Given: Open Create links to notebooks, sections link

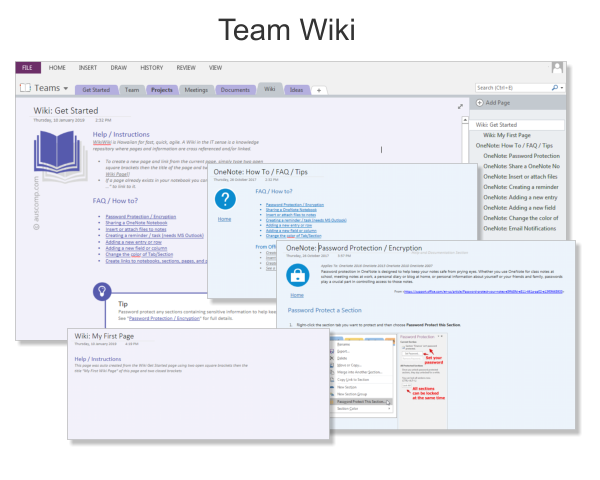Looking at the screenshot, I should [156, 261].
